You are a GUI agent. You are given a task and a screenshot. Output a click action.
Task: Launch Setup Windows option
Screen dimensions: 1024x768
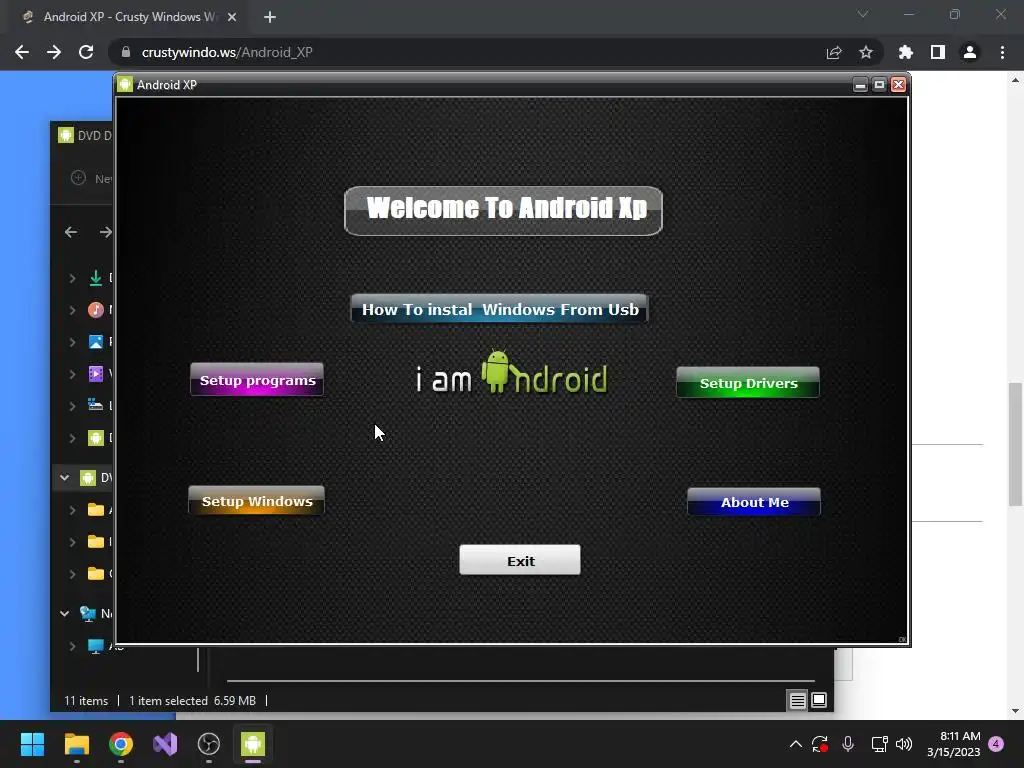pos(257,501)
